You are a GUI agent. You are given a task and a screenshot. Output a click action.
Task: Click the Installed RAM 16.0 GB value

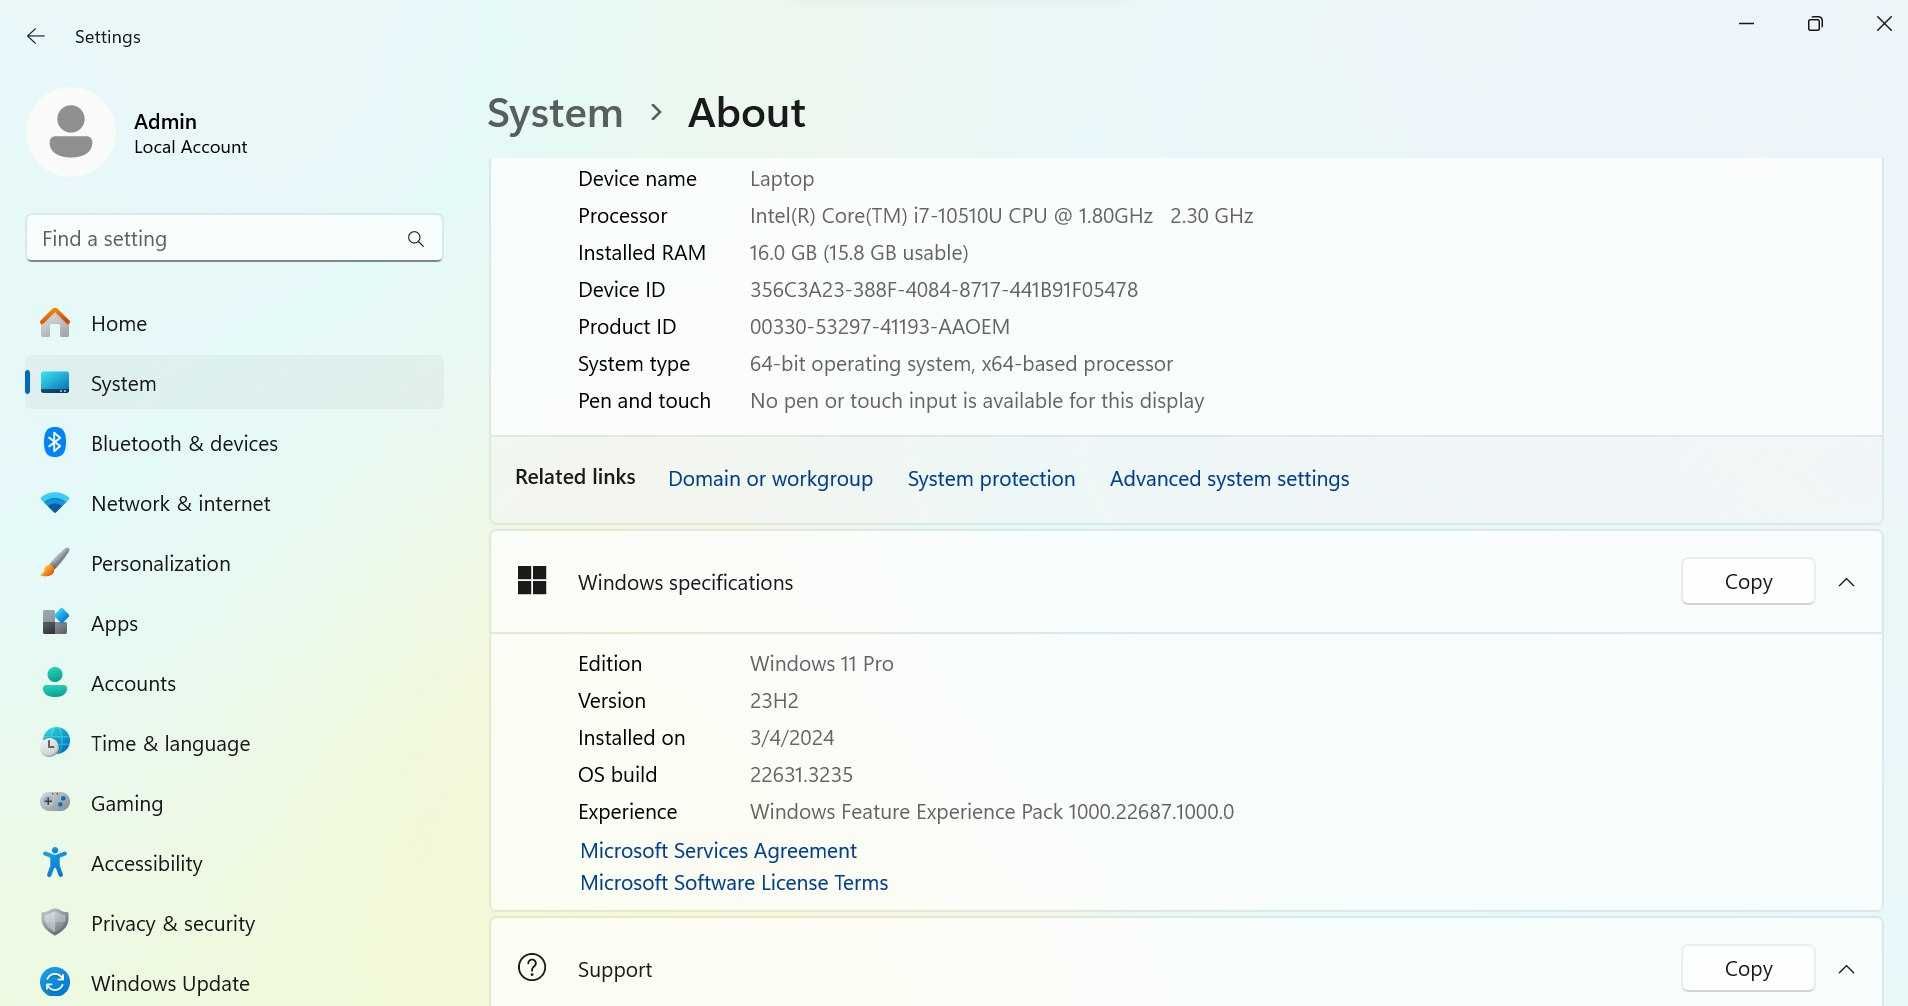click(x=859, y=253)
